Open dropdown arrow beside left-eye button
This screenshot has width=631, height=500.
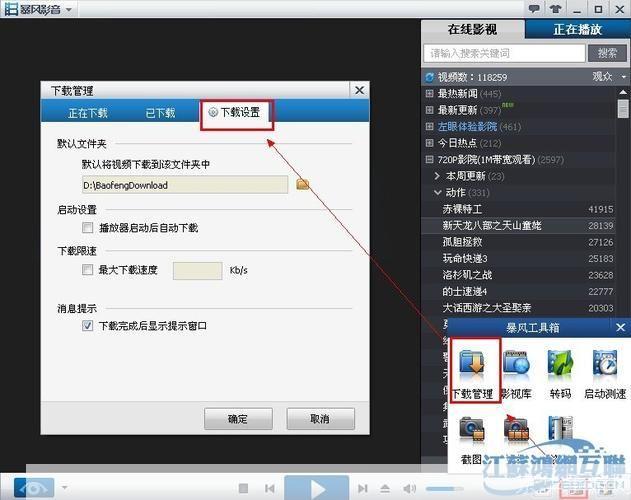tap(64, 488)
